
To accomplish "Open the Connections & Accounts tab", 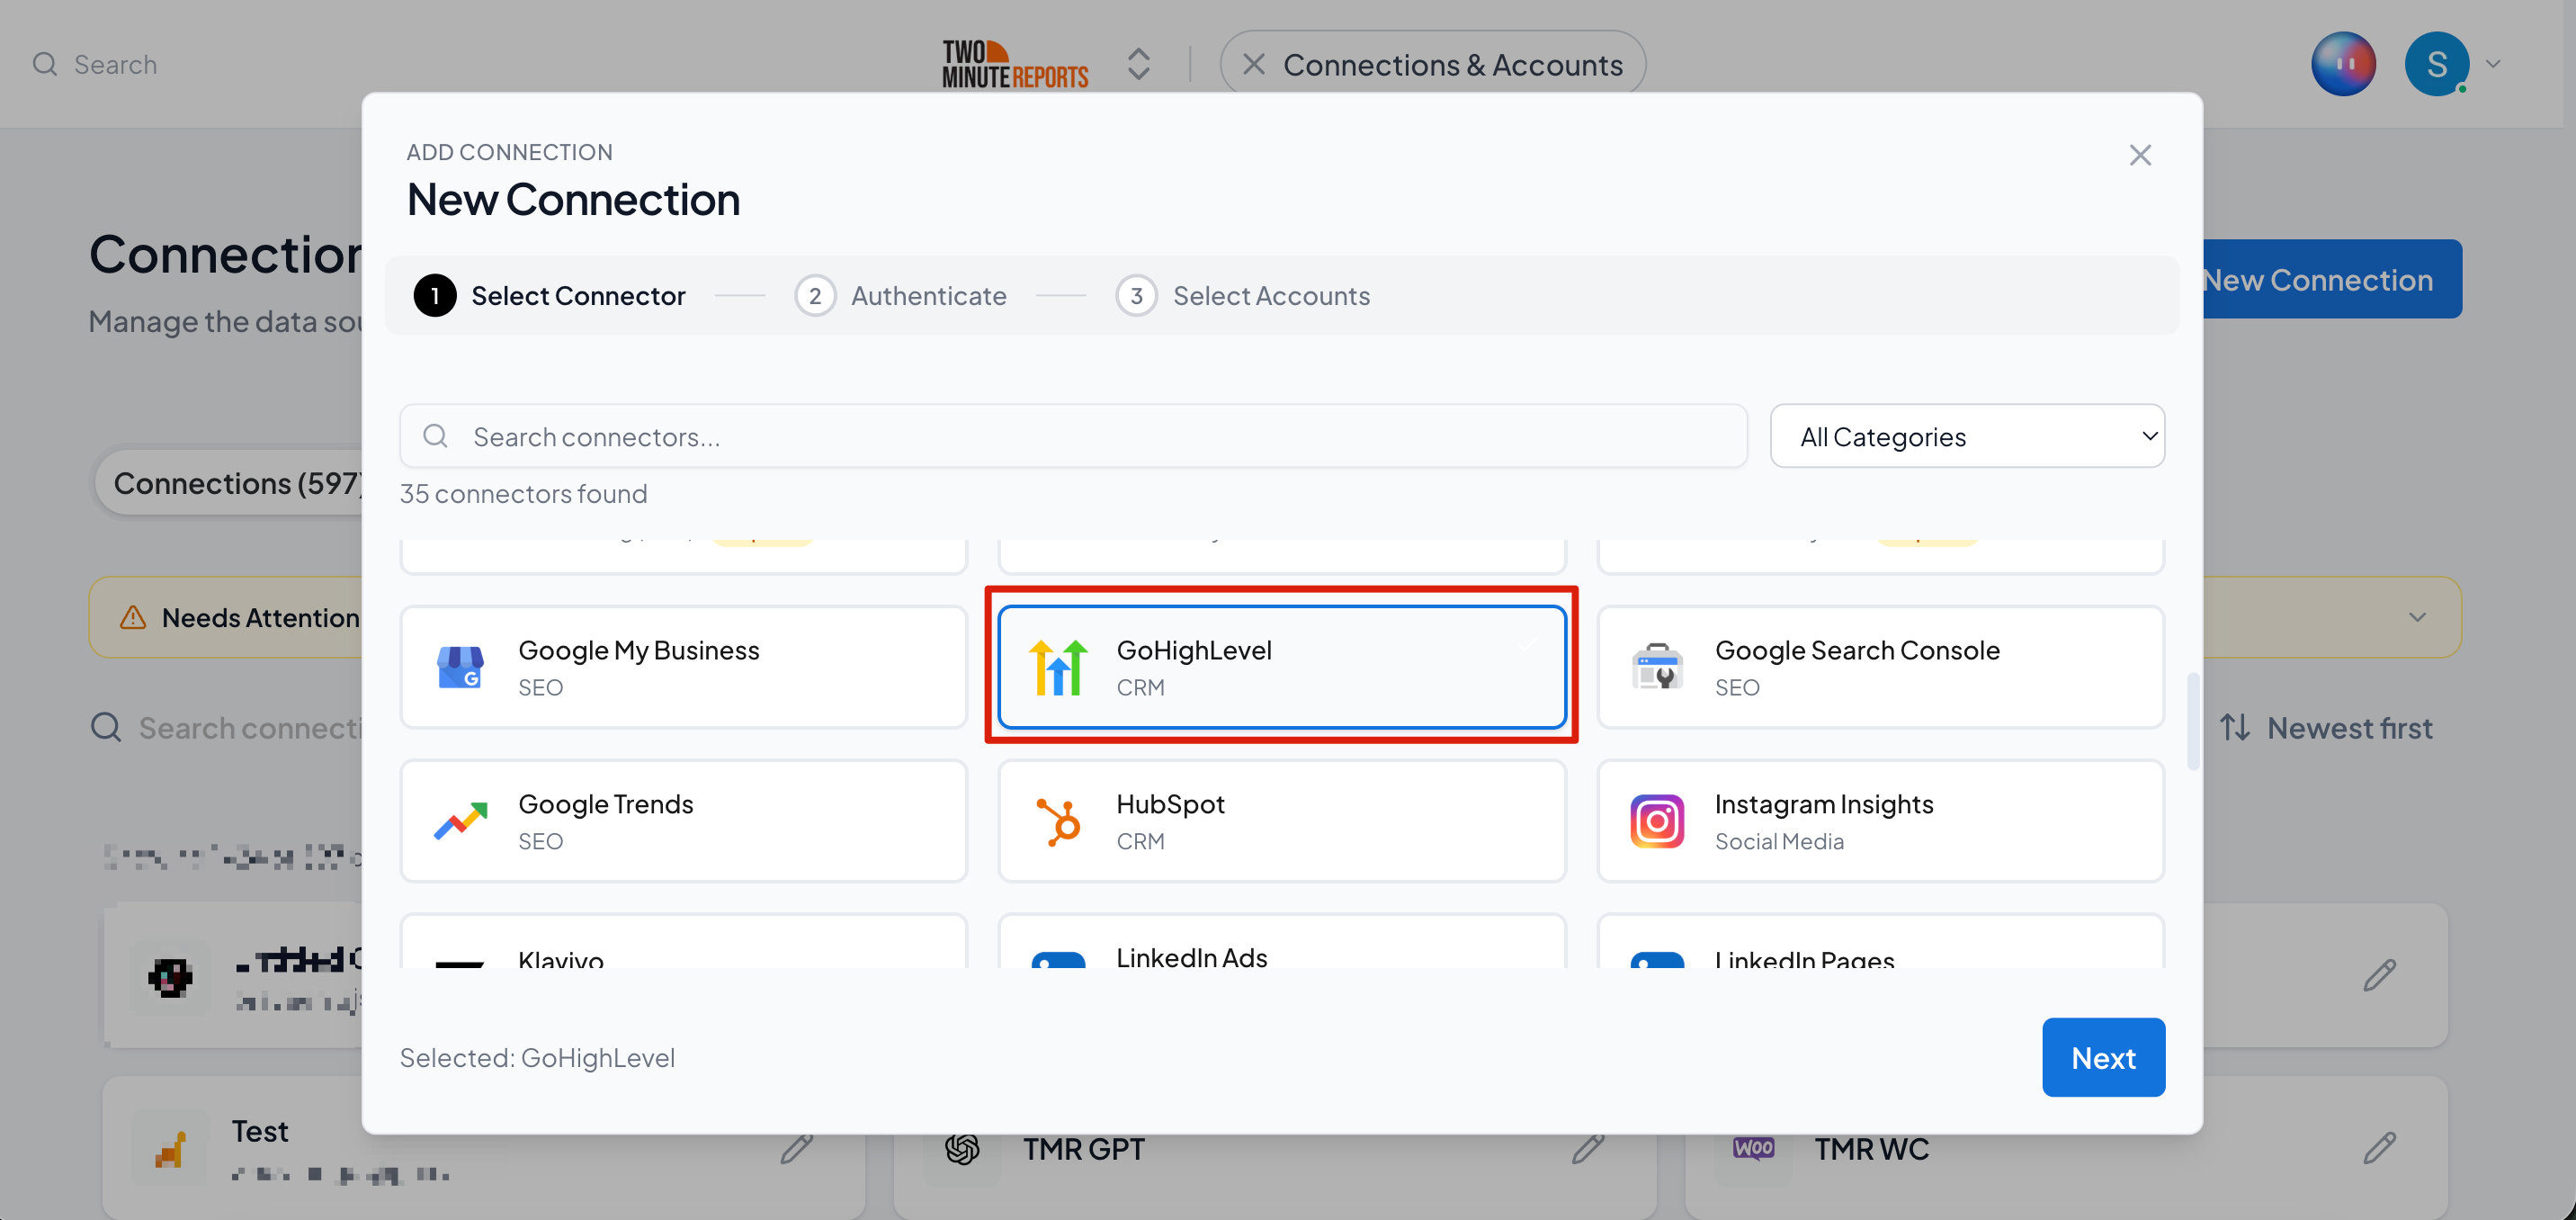I will coord(1433,64).
